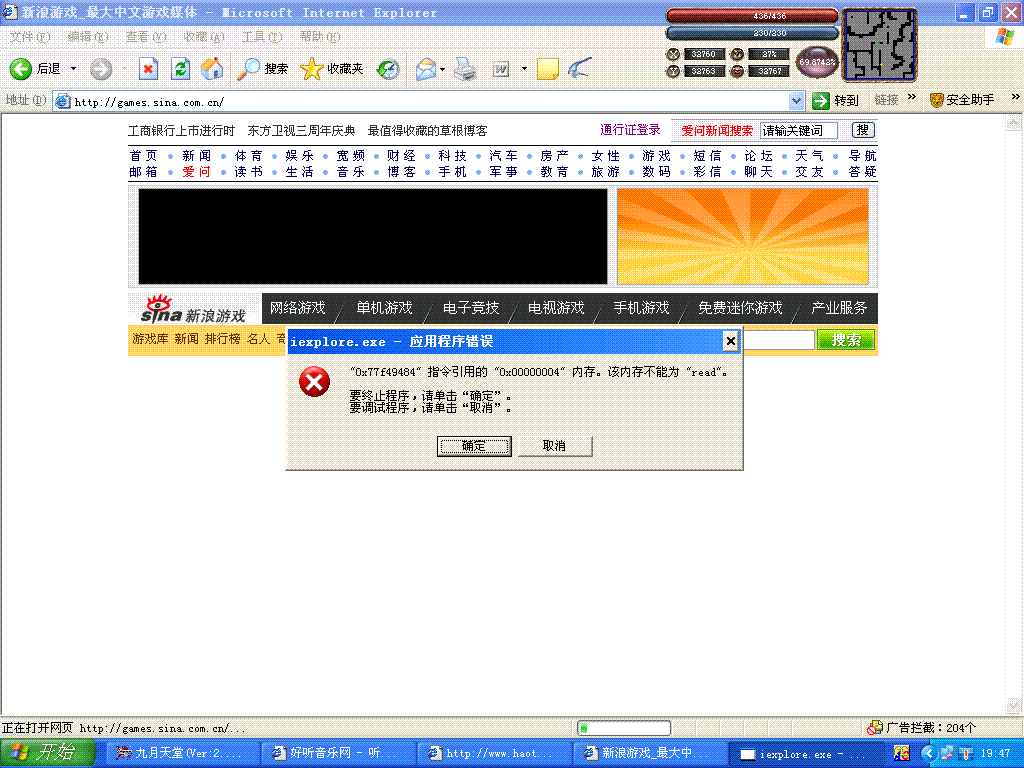1024x768 pixels.
Task: Refresh the page using the green arrows icon
Action: pyautogui.click(x=180, y=69)
